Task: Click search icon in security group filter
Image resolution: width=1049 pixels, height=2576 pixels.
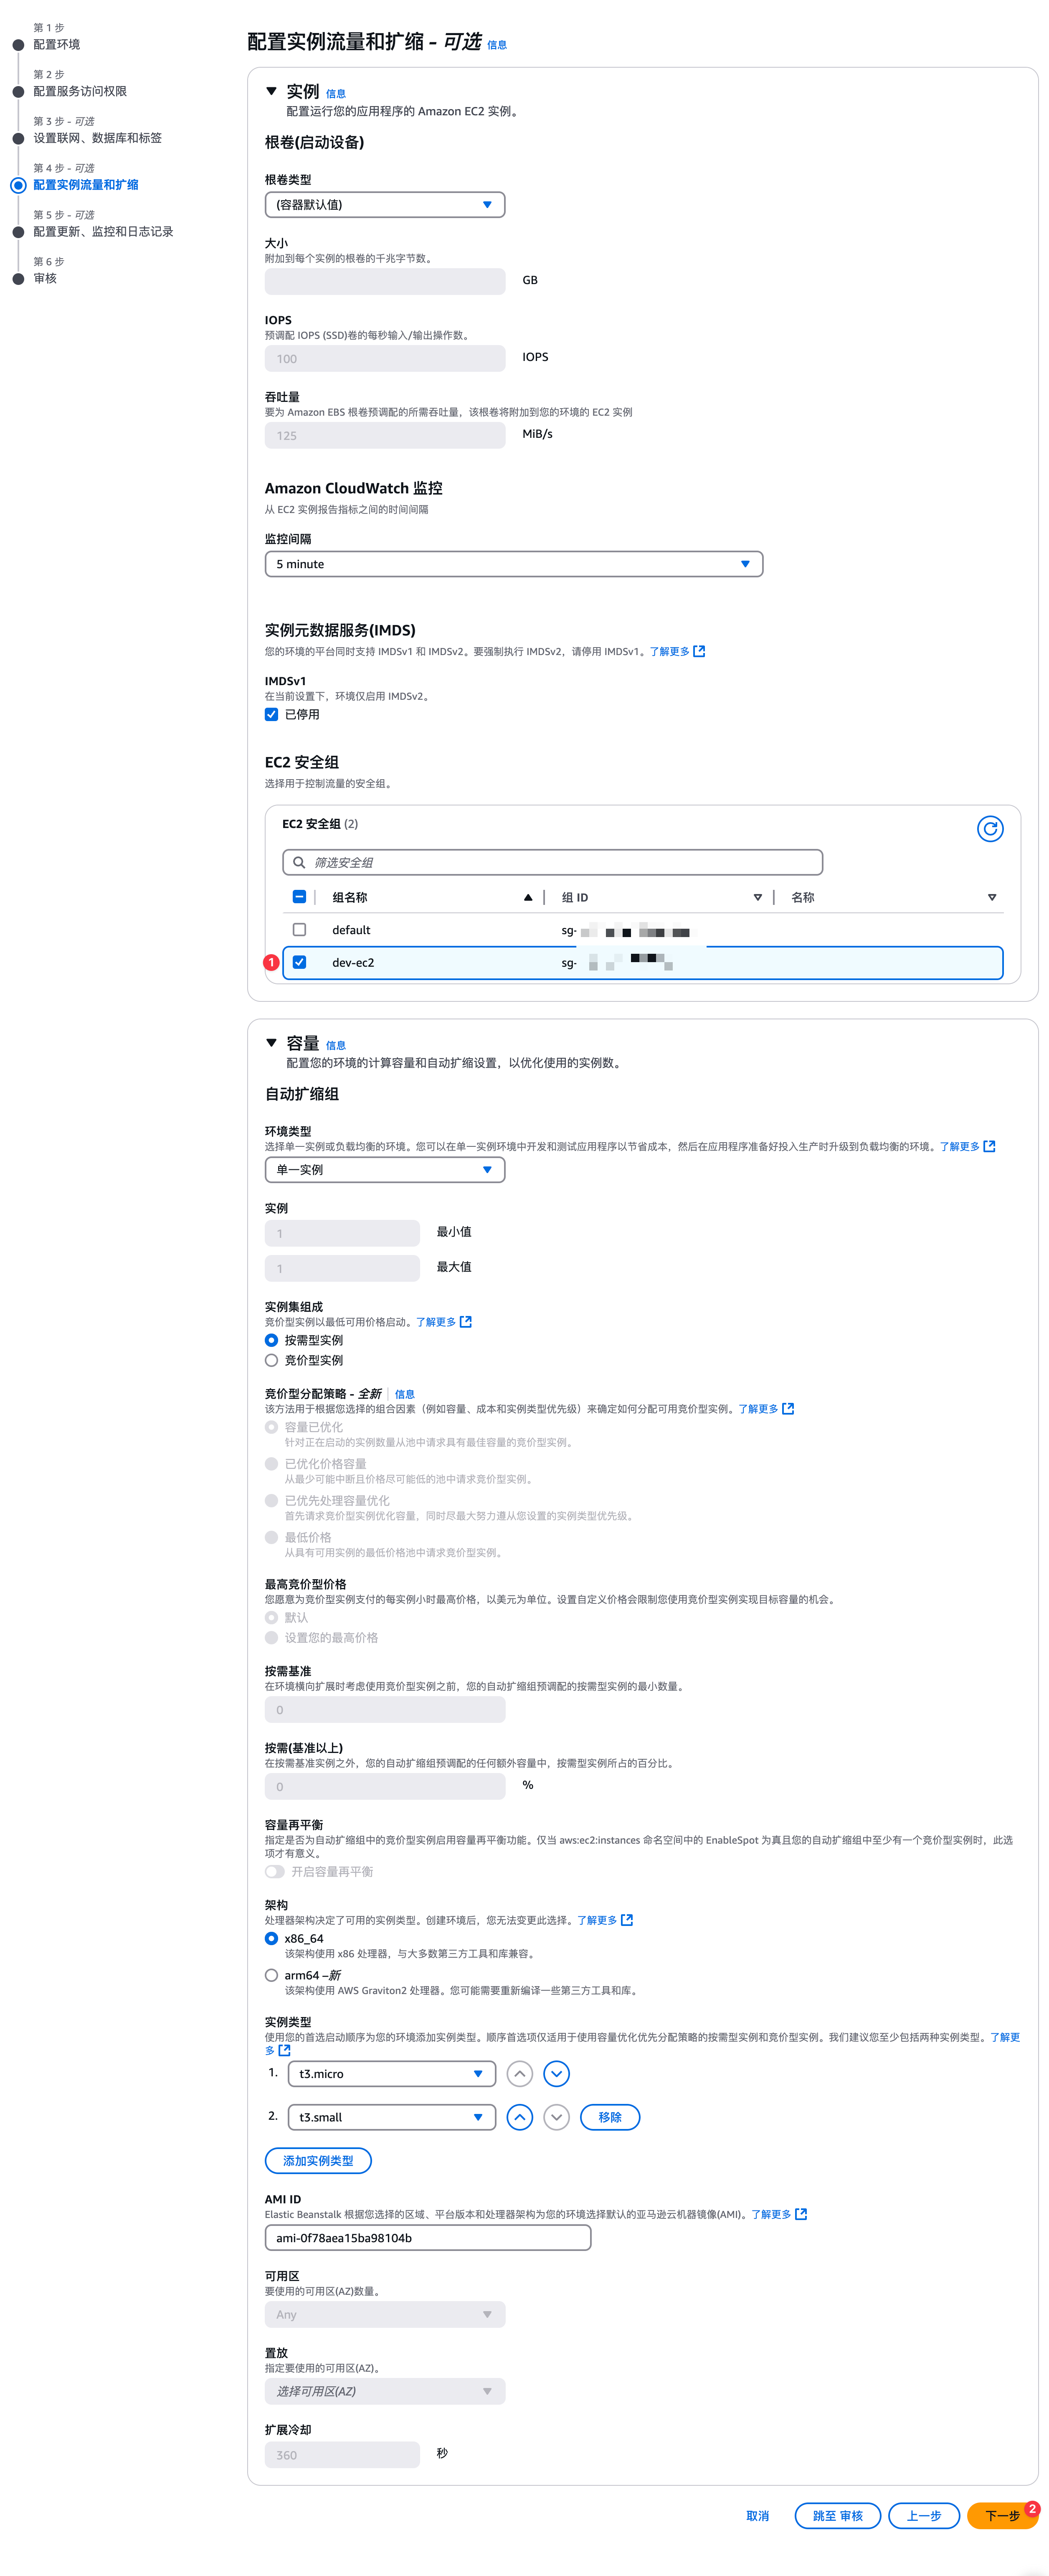Action: click(x=299, y=862)
